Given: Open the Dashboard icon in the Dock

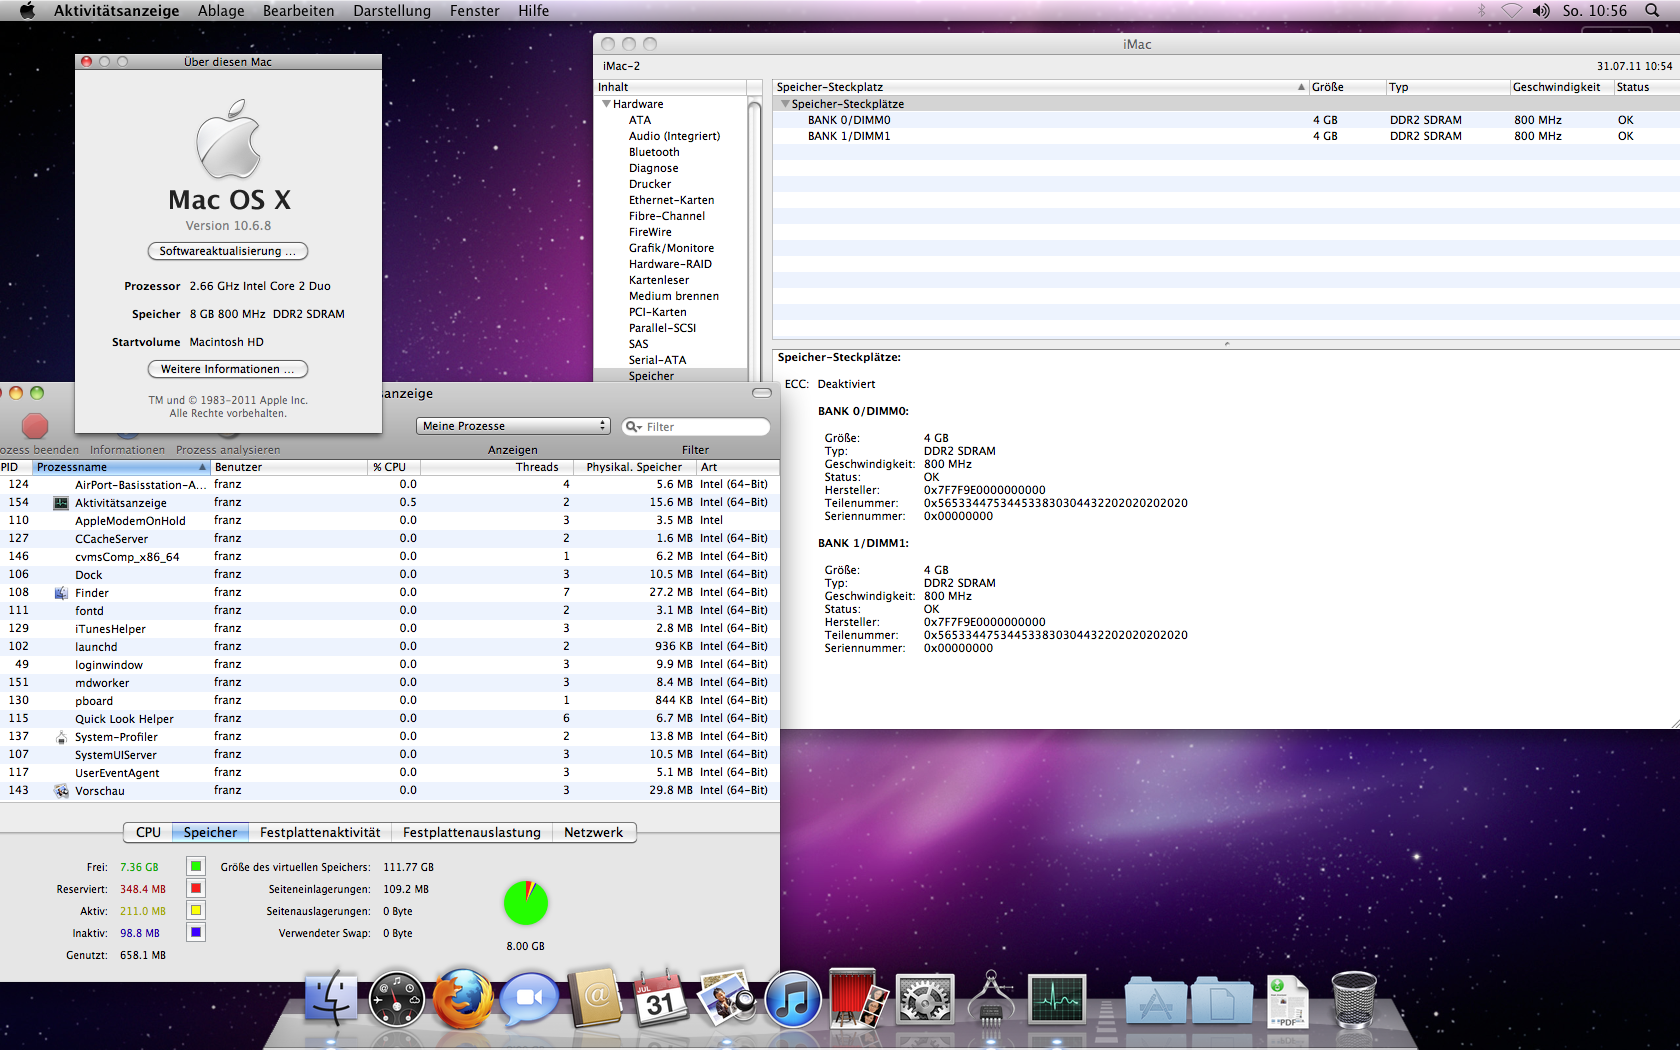Looking at the screenshot, I should coord(397,1000).
